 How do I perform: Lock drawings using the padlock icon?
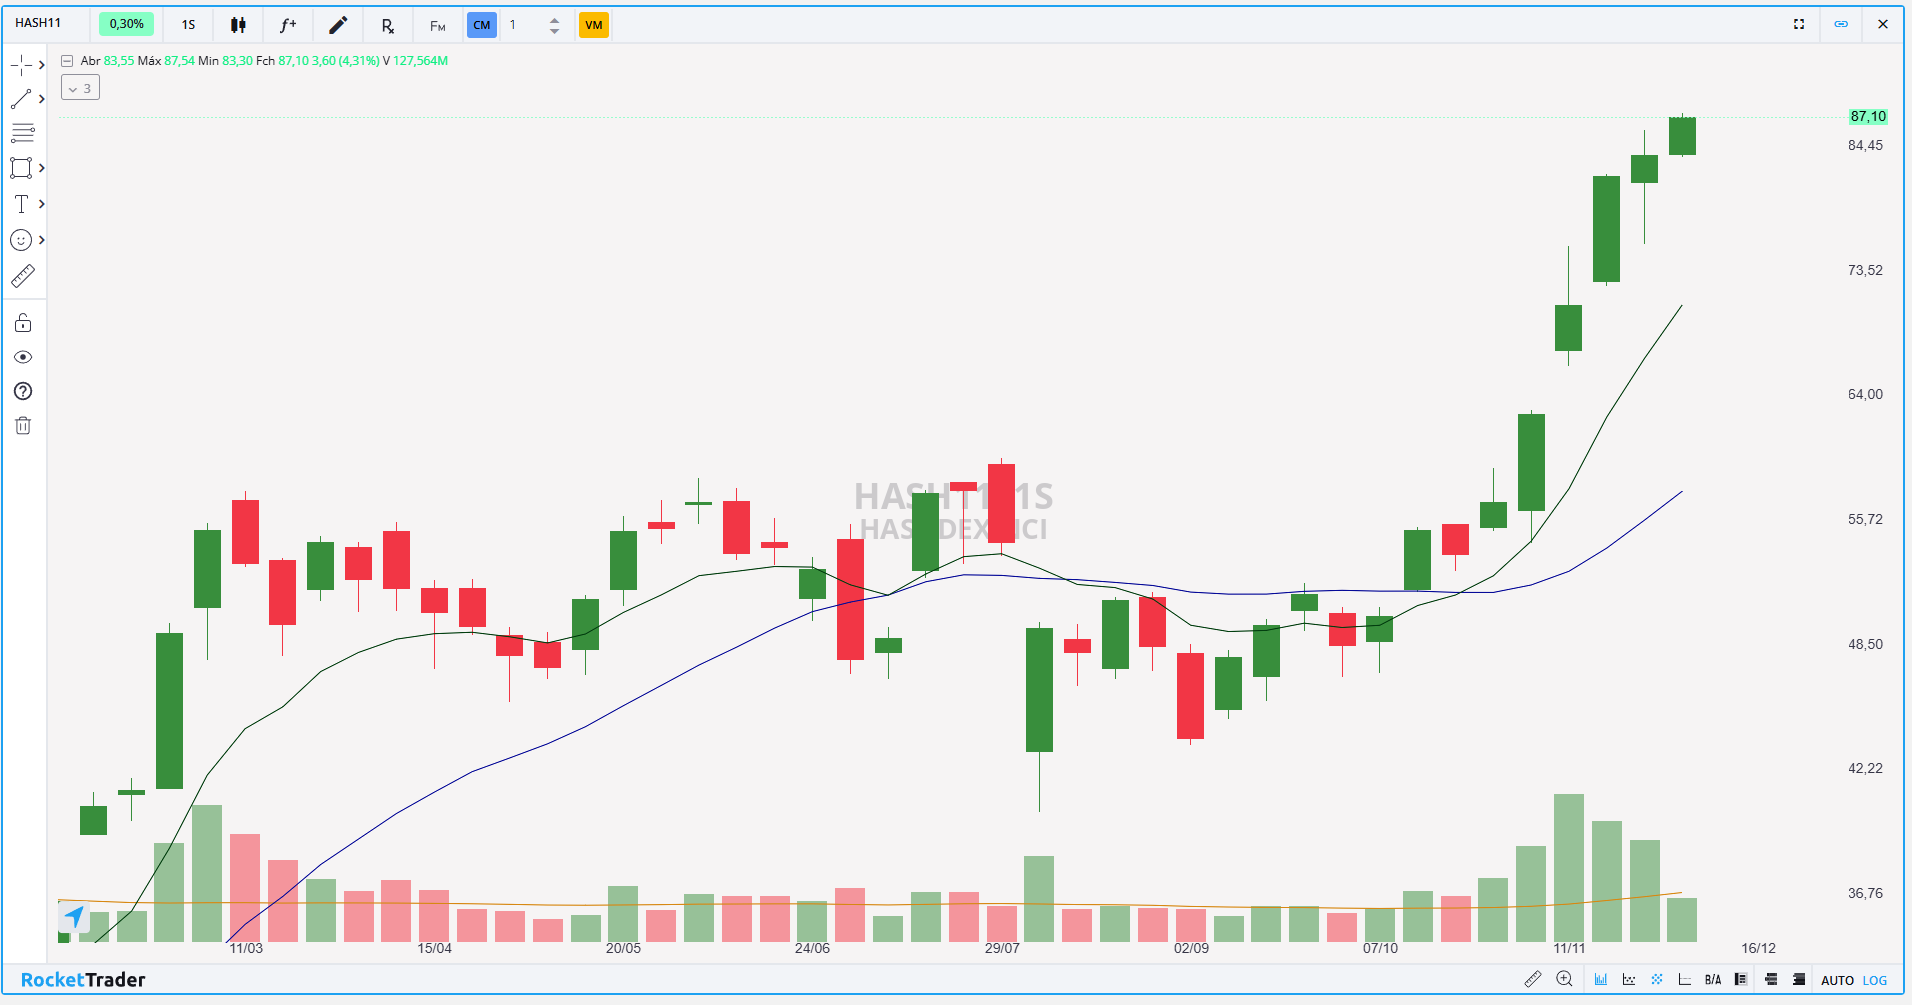tap(22, 322)
